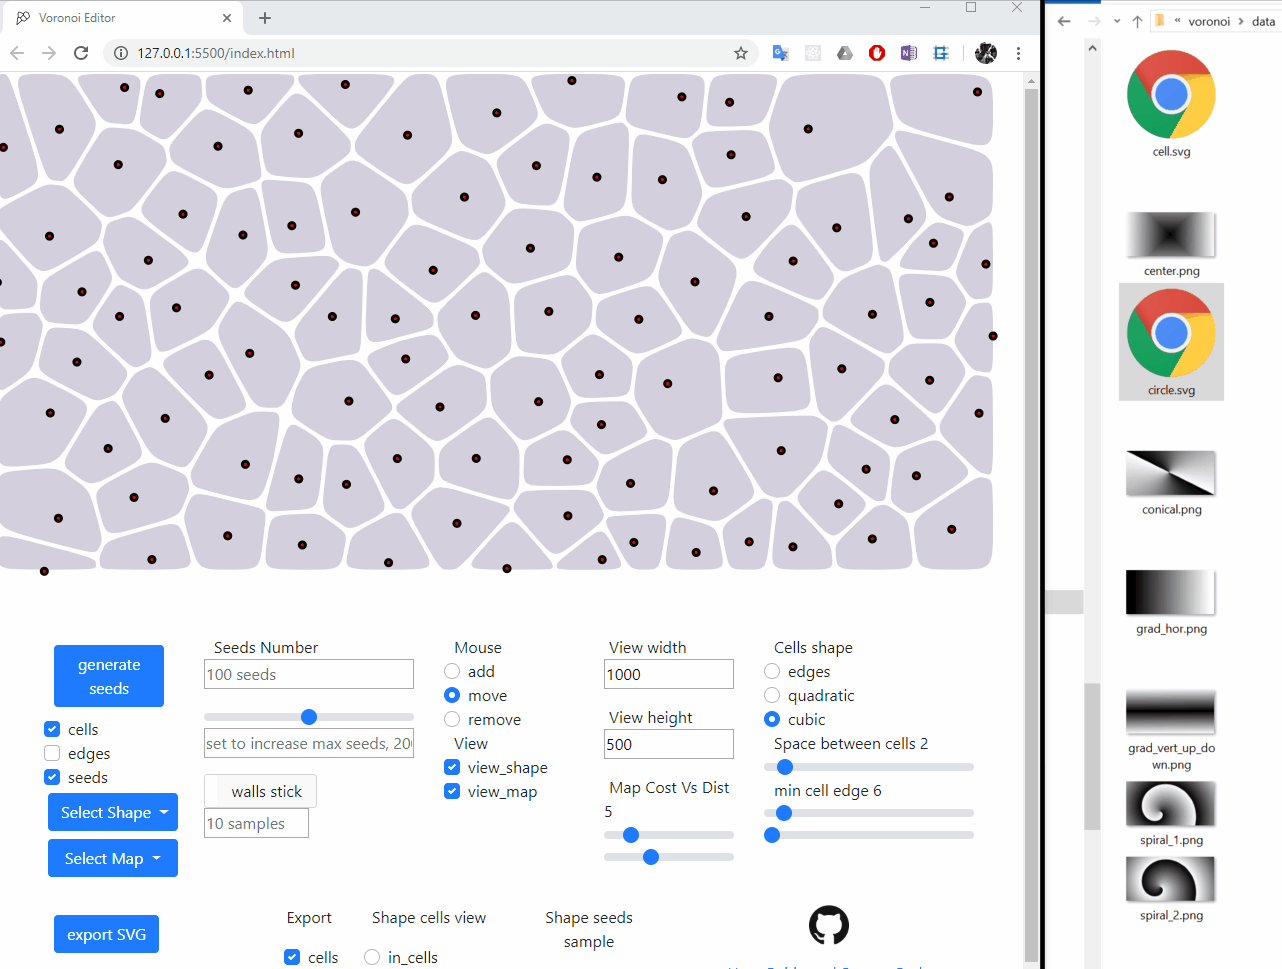This screenshot has width=1282, height=969.
Task: Bookmark the page using the star icon
Action: tap(740, 53)
